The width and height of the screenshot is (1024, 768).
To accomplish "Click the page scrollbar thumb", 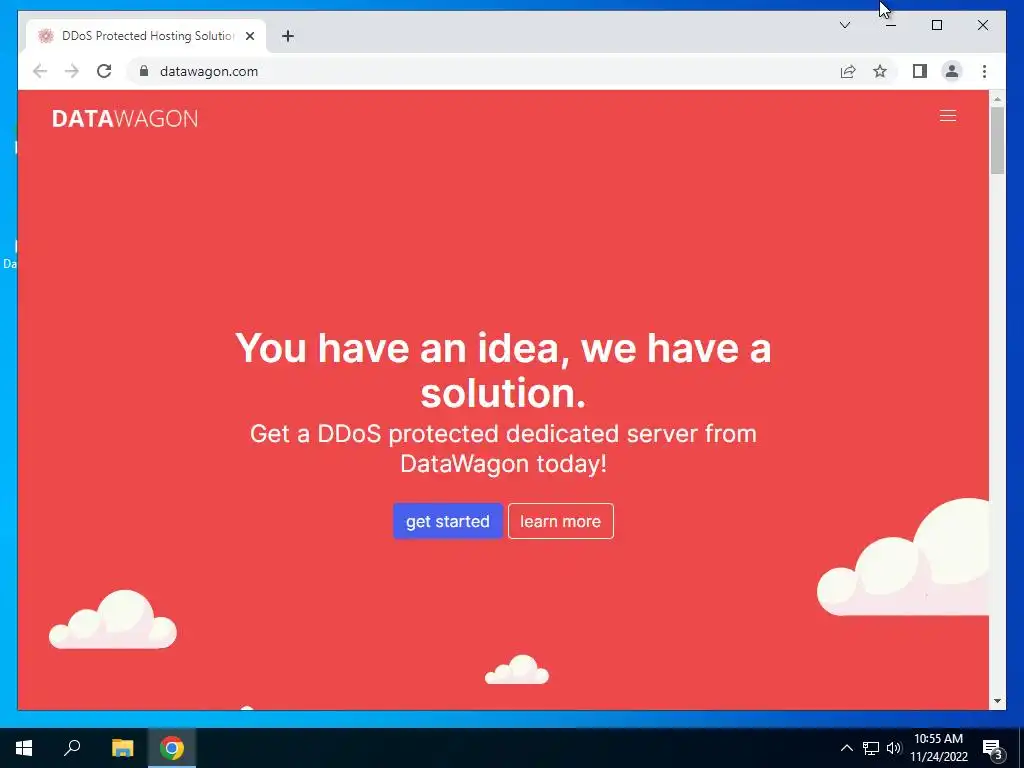I will (x=997, y=140).
